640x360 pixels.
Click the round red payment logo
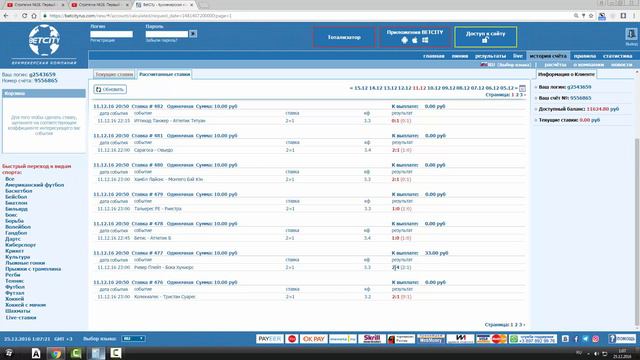tap(292, 339)
